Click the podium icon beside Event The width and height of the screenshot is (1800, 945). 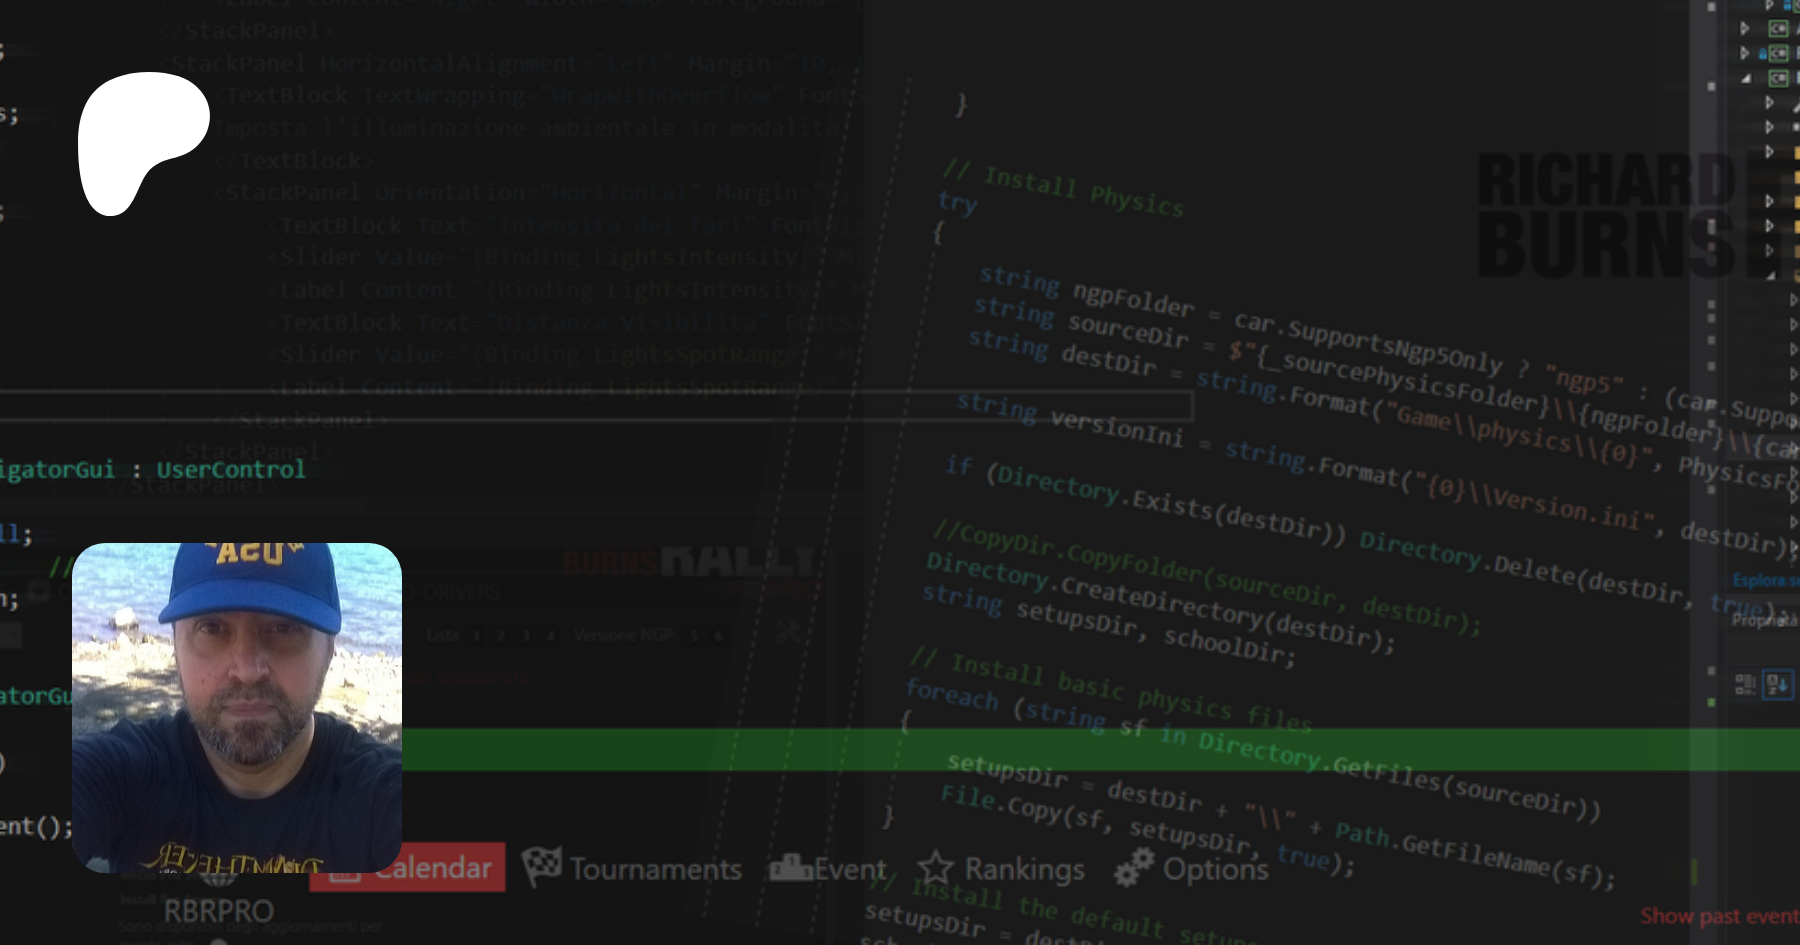[790, 867]
